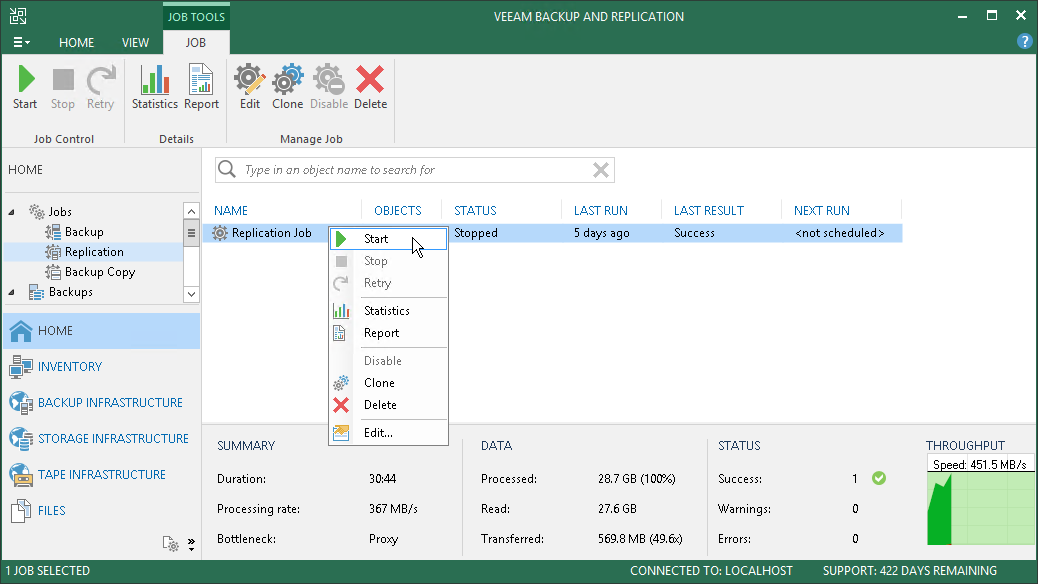Click the JOB TOOLS contextual tab header
The height and width of the screenshot is (584, 1038).
(x=196, y=17)
